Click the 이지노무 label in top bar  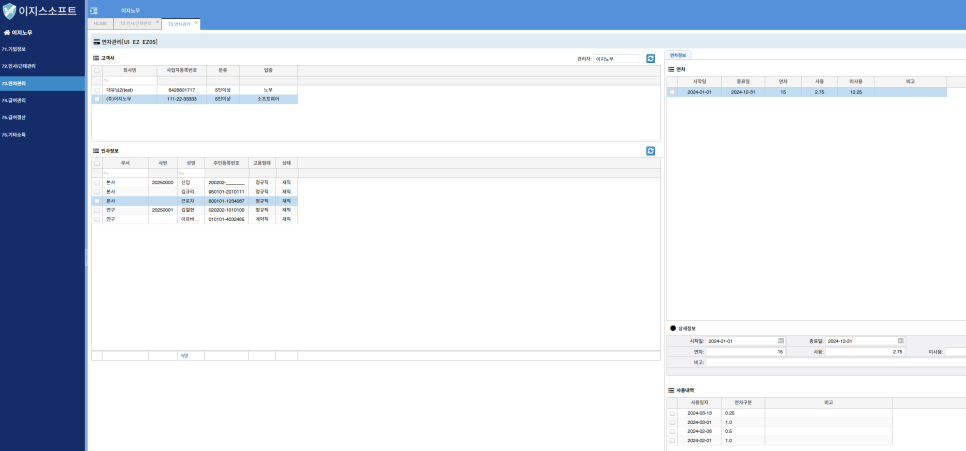tap(131, 11)
